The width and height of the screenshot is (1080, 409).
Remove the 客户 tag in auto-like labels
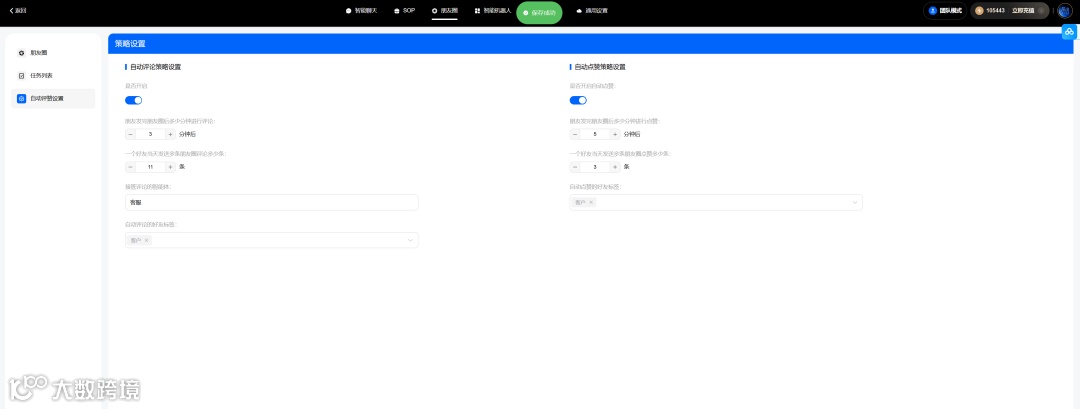click(591, 202)
